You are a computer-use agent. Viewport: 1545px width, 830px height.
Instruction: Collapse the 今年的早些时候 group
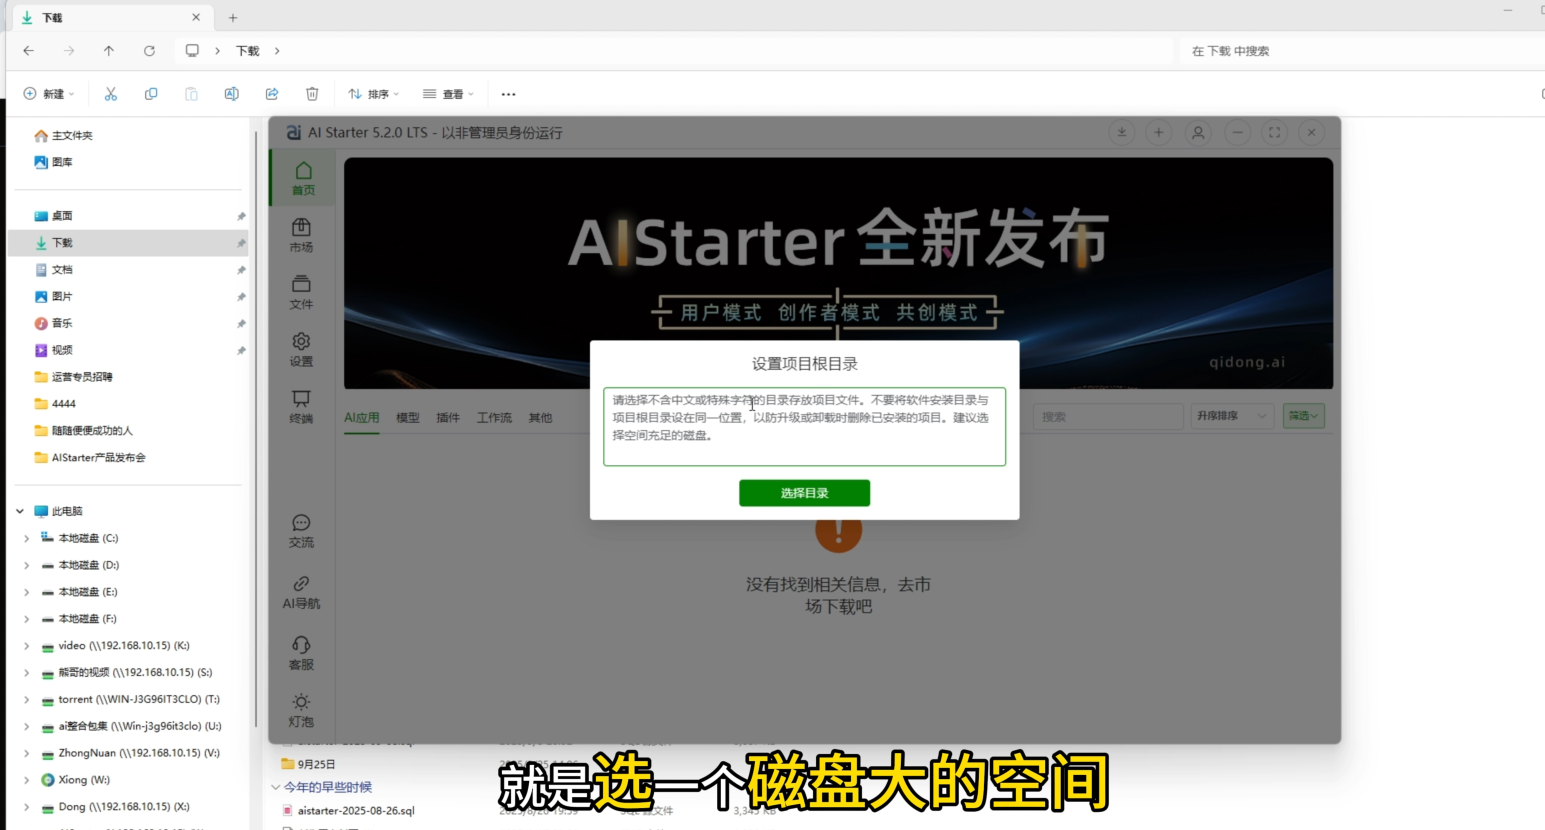click(x=276, y=787)
